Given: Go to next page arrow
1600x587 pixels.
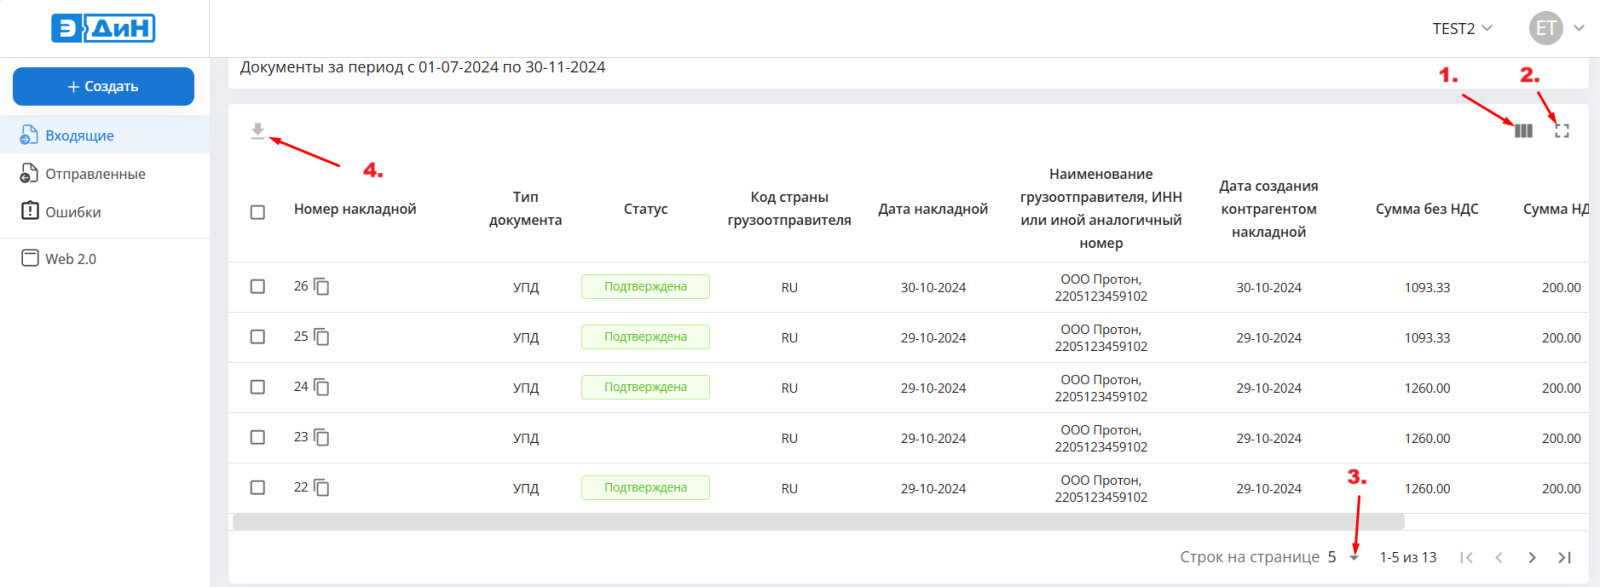Looking at the screenshot, I should tap(1532, 558).
